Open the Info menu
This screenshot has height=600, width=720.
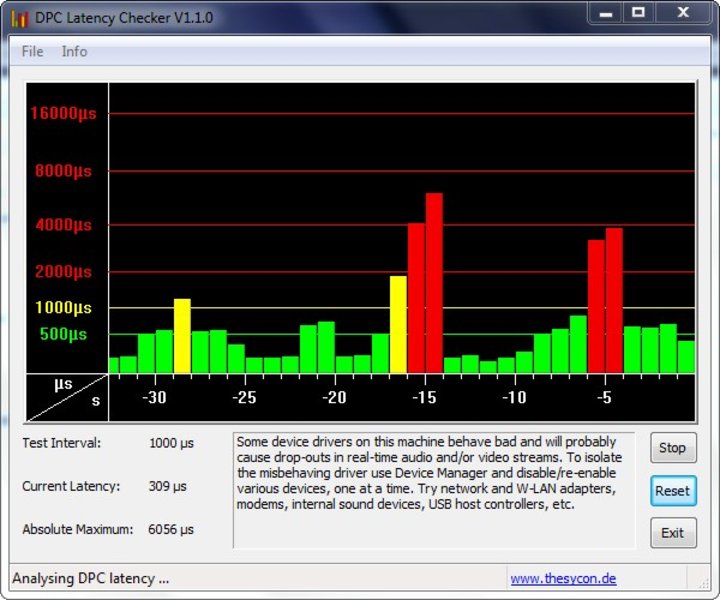click(x=74, y=51)
